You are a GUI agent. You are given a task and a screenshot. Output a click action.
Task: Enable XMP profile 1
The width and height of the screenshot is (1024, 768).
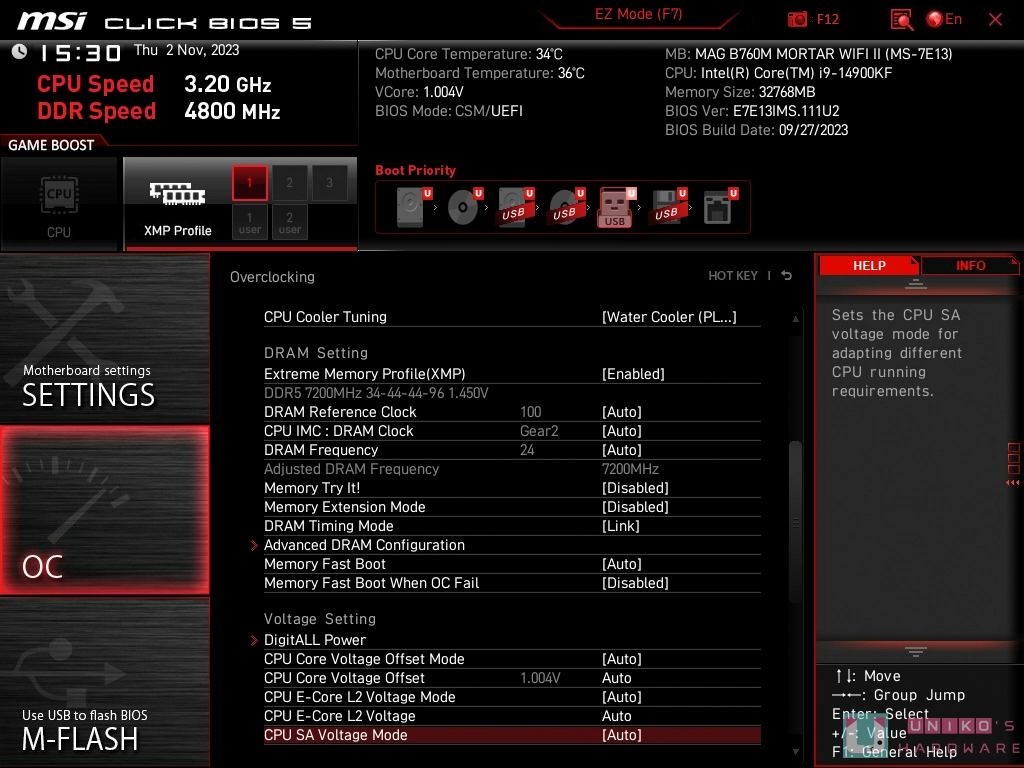coord(249,183)
